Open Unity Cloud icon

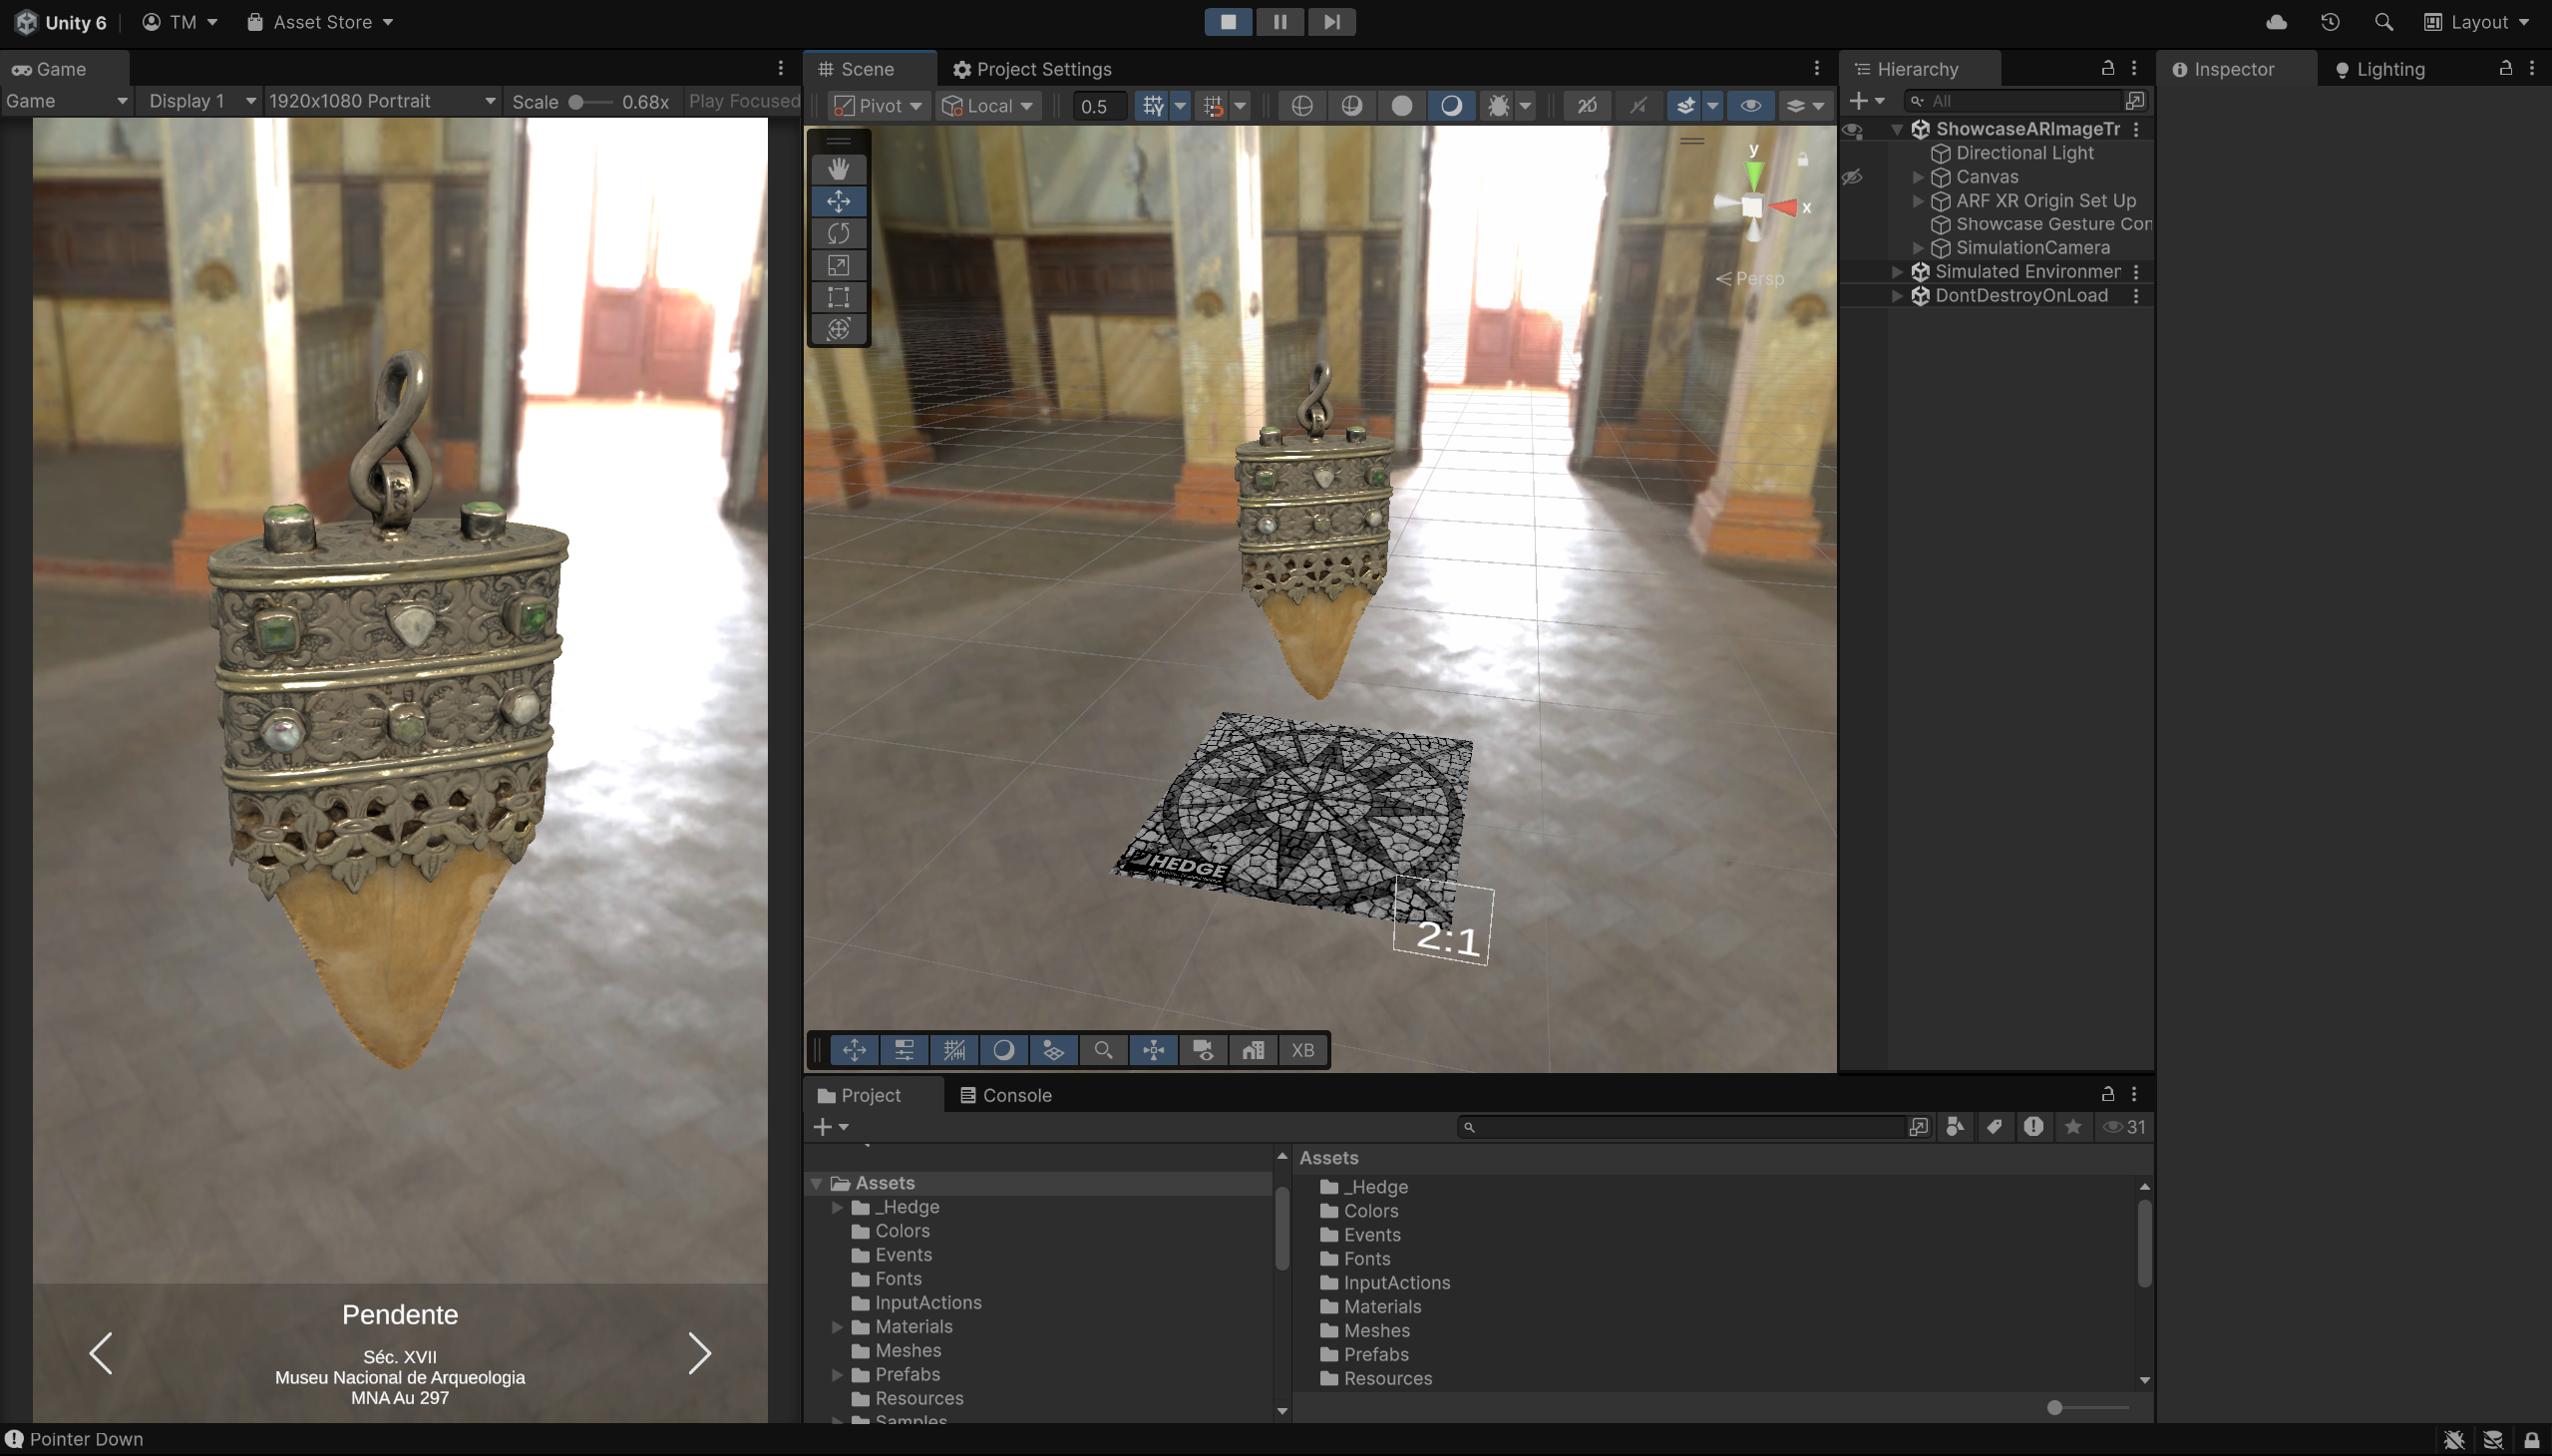(x=2276, y=22)
